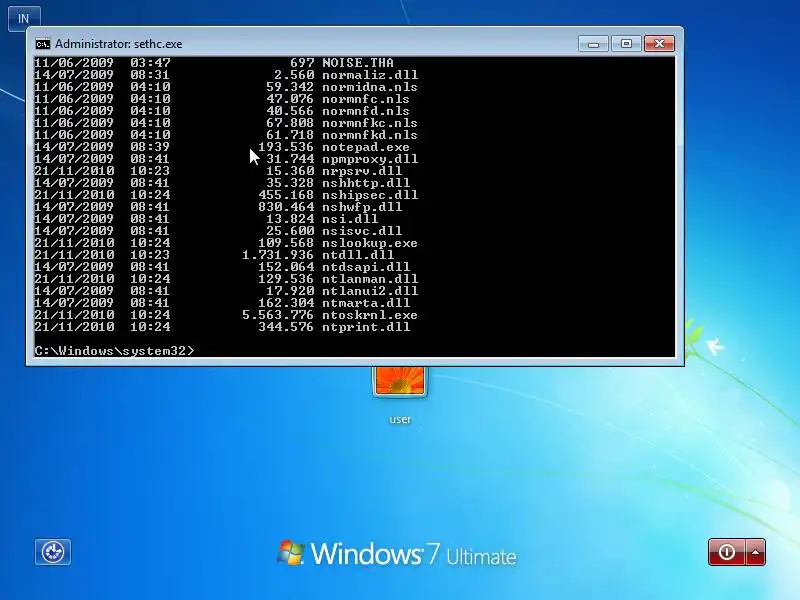Click the nrpsrv.dll file entry

click(362, 171)
